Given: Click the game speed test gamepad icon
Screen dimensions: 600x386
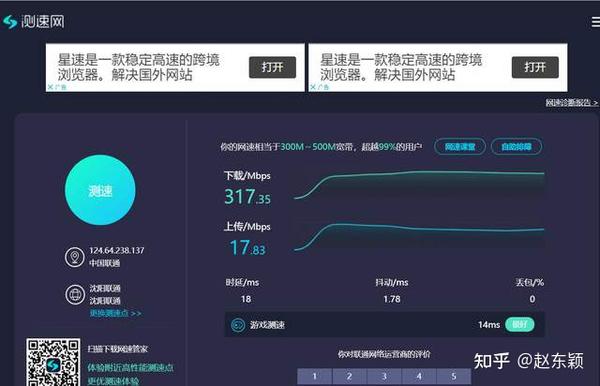Looking at the screenshot, I should pyautogui.click(x=238, y=325).
